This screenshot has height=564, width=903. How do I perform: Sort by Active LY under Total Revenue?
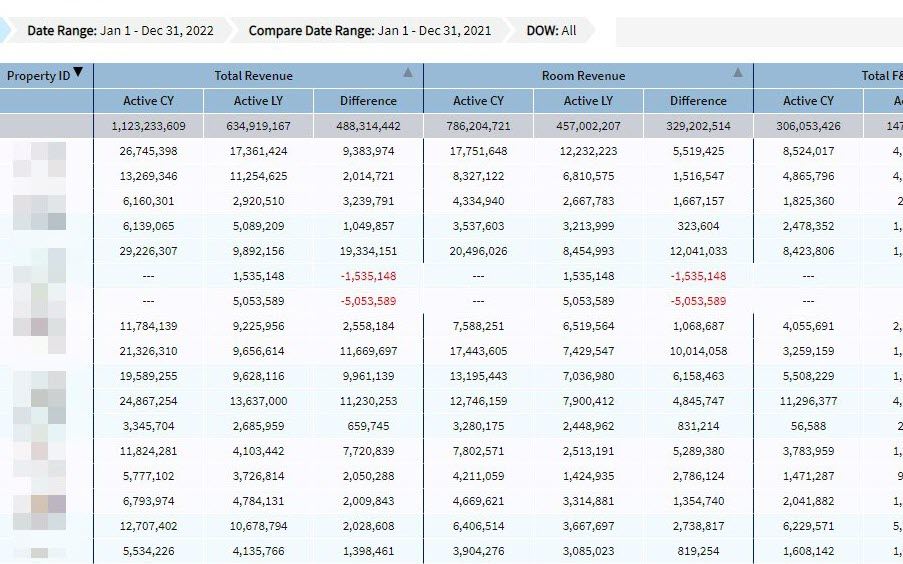coord(258,101)
